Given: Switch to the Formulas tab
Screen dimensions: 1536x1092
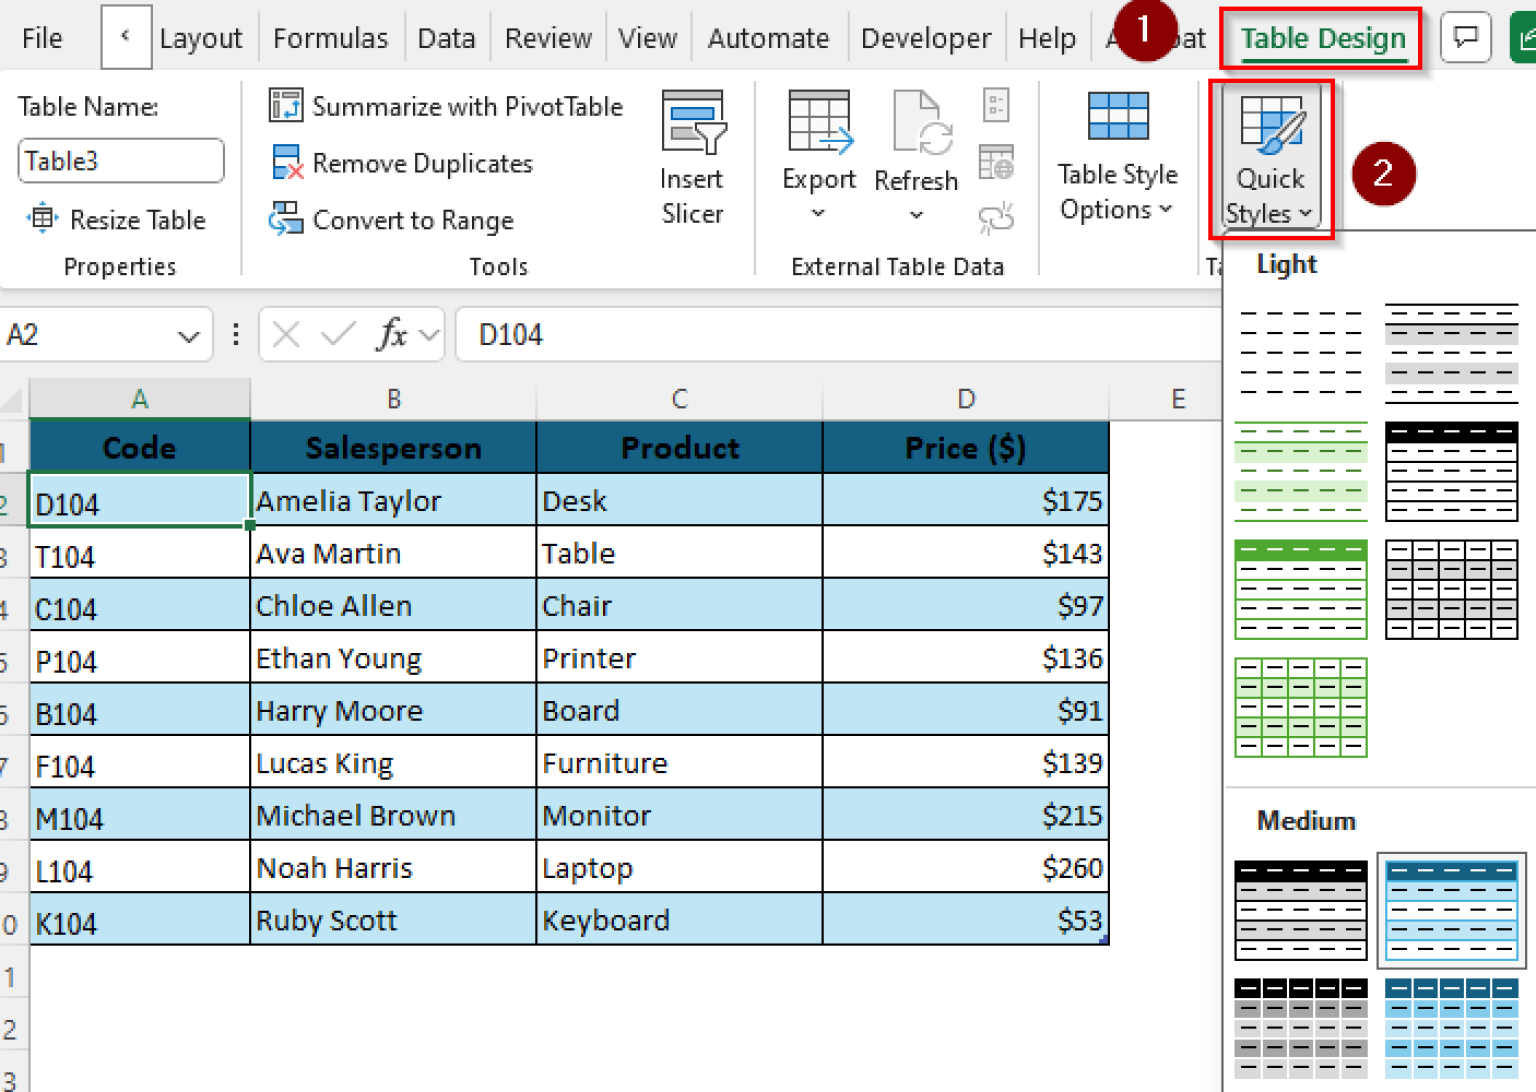Looking at the screenshot, I should tap(330, 38).
